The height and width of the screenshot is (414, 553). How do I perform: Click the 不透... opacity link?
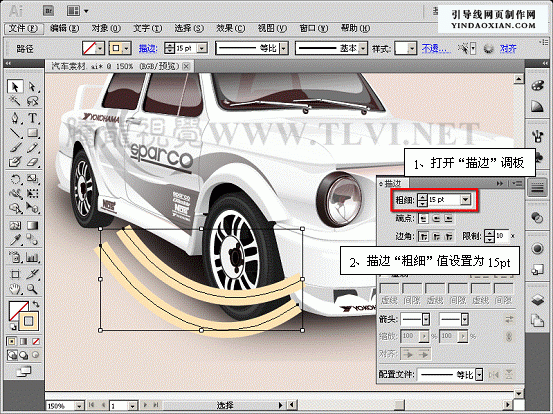coord(436,49)
